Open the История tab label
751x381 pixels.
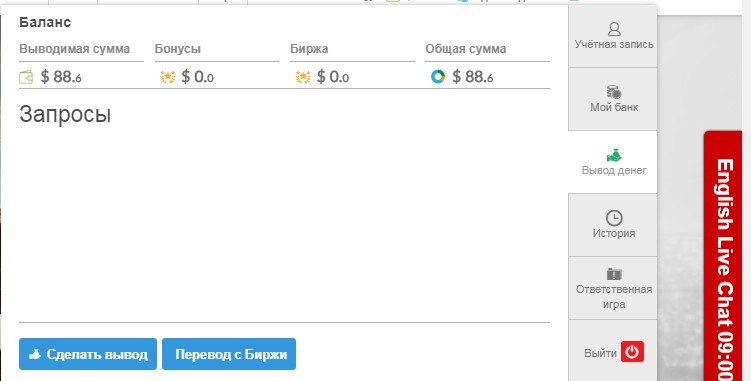coord(614,233)
